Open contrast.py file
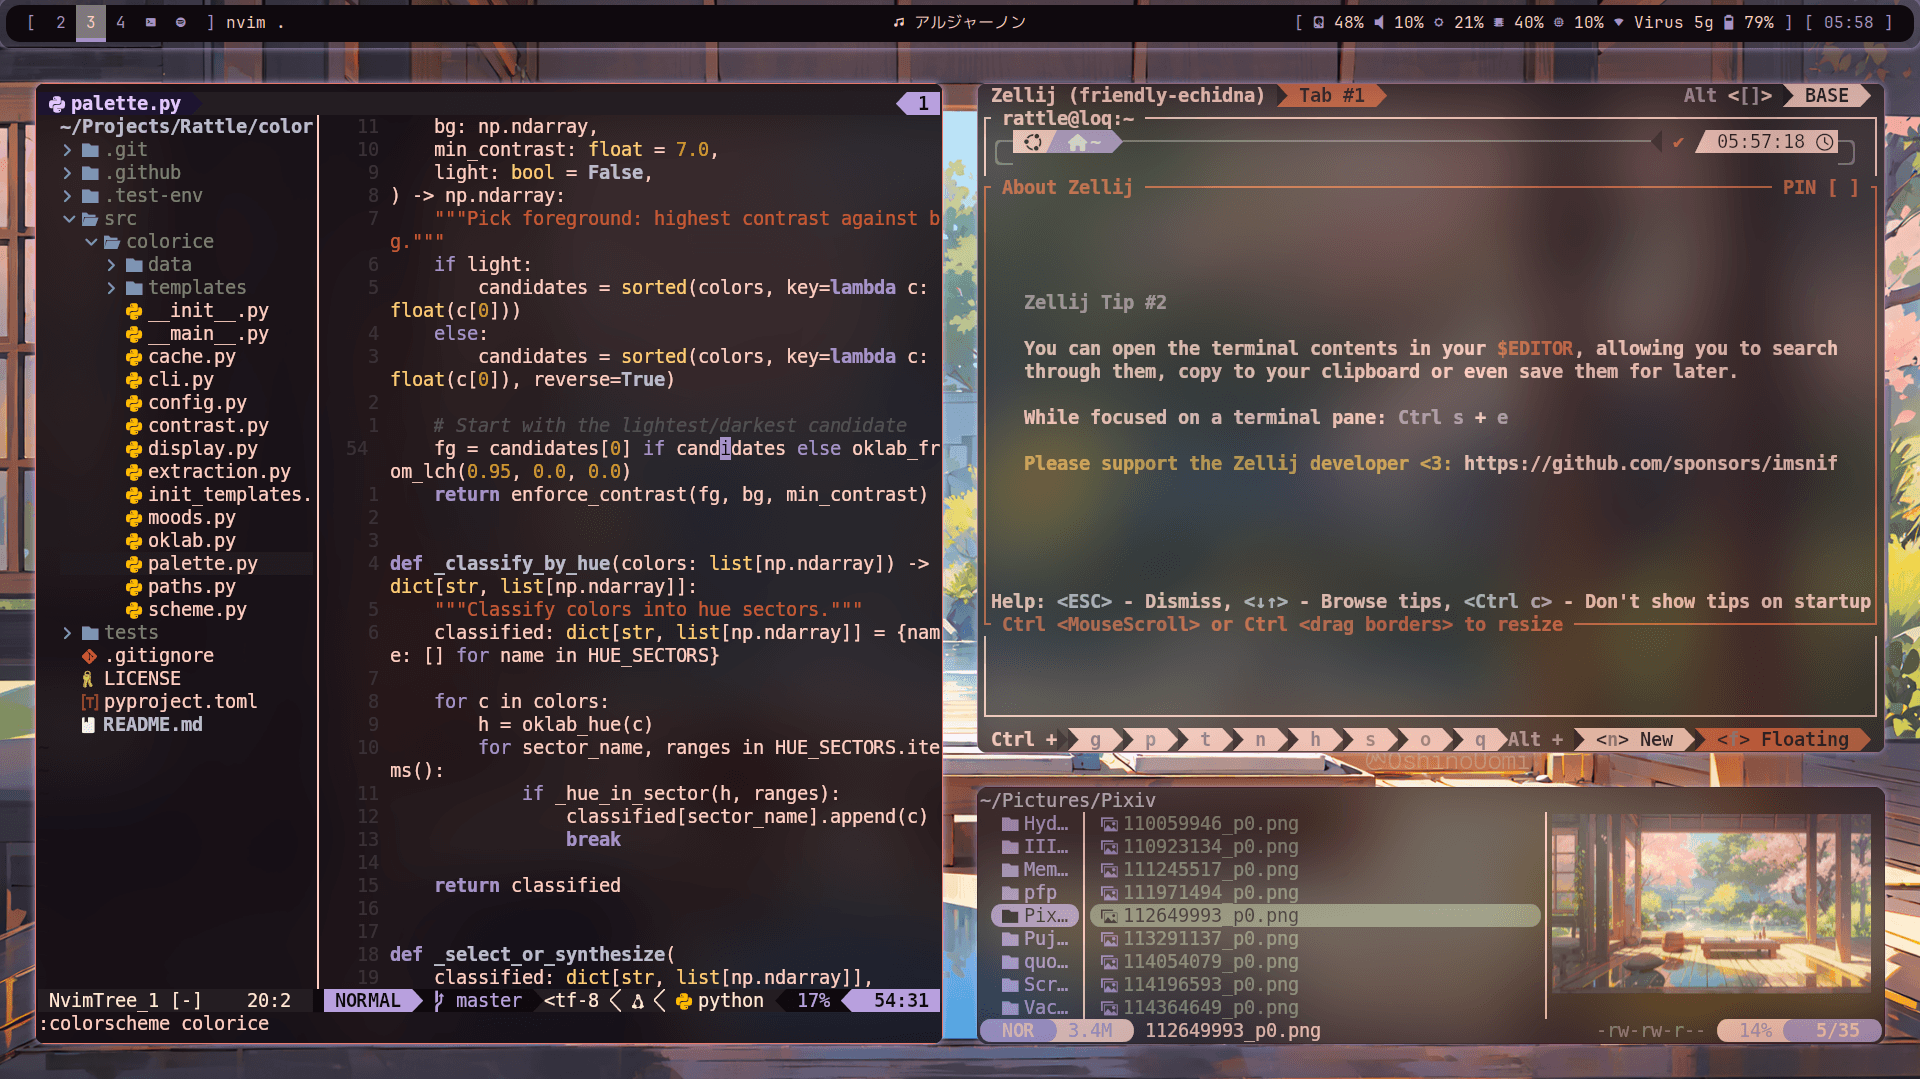1920x1079 pixels. click(x=208, y=425)
